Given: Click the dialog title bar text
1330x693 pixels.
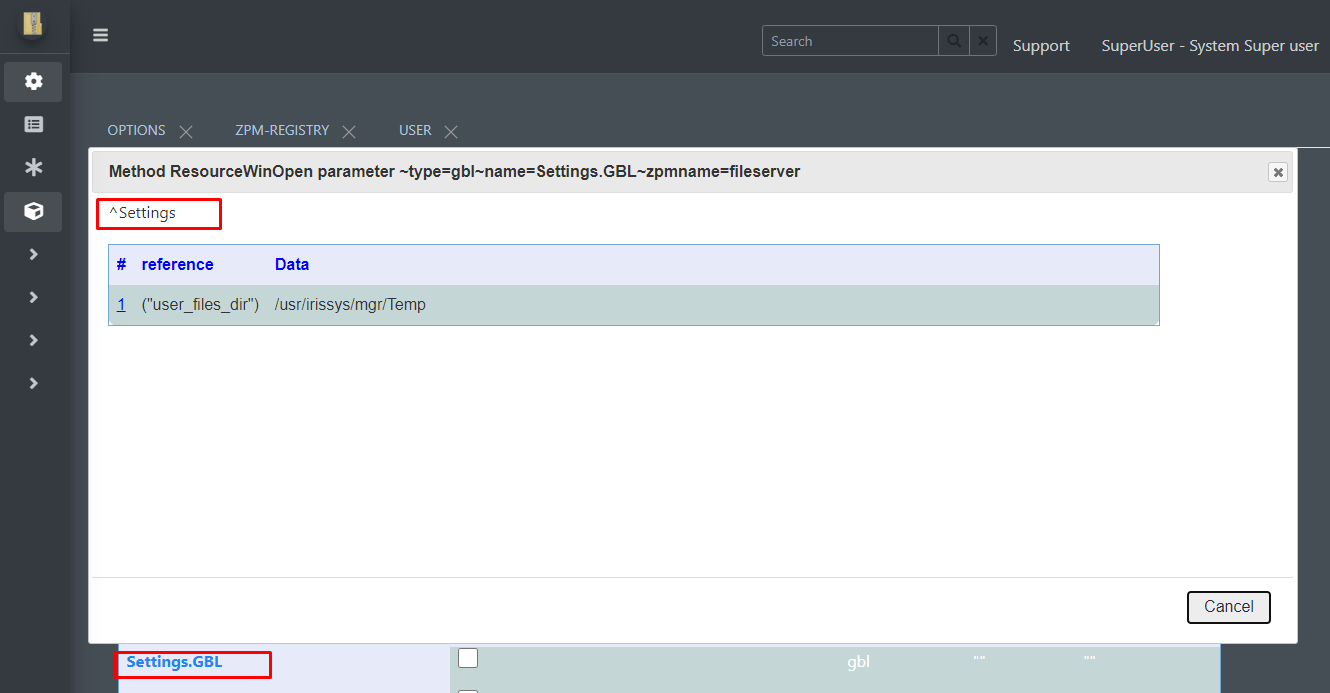Looking at the screenshot, I should [x=454, y=172].
